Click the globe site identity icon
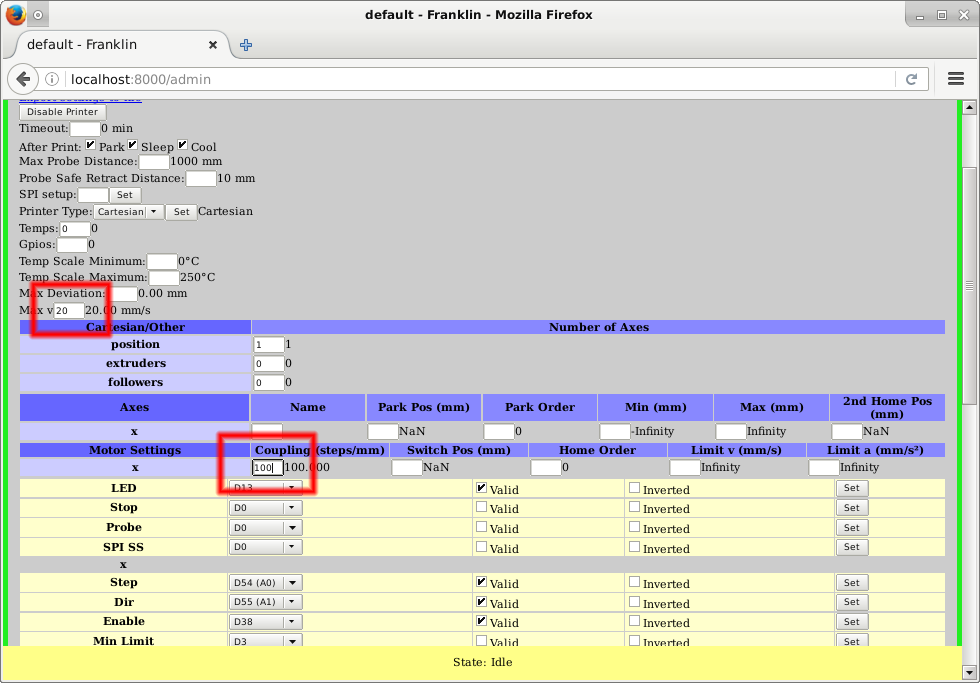 point(53,79)
